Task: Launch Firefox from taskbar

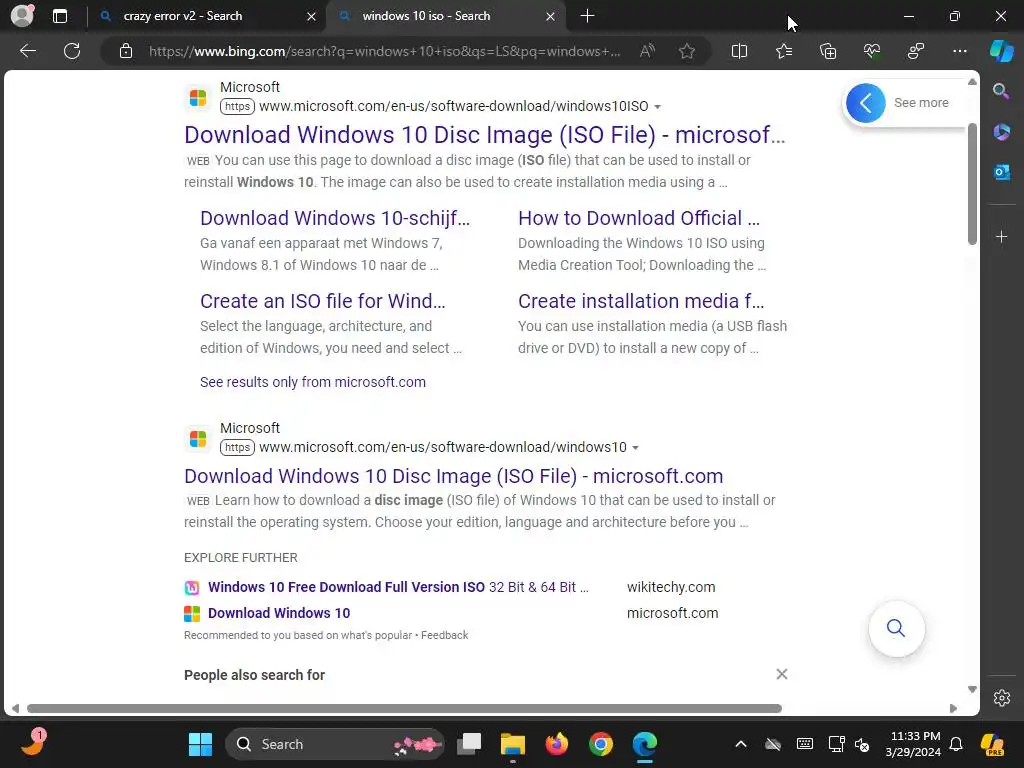Action: 556,744
